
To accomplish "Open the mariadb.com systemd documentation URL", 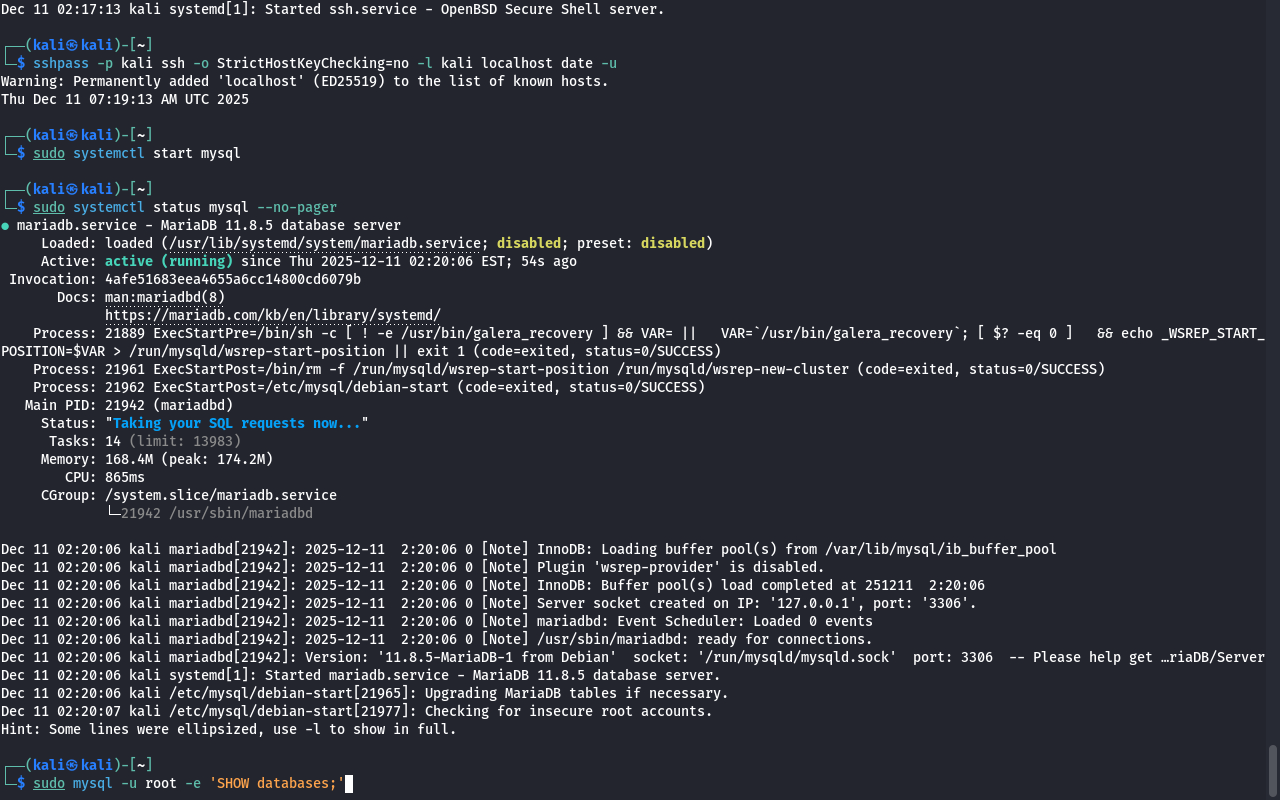I will (272, 315).
